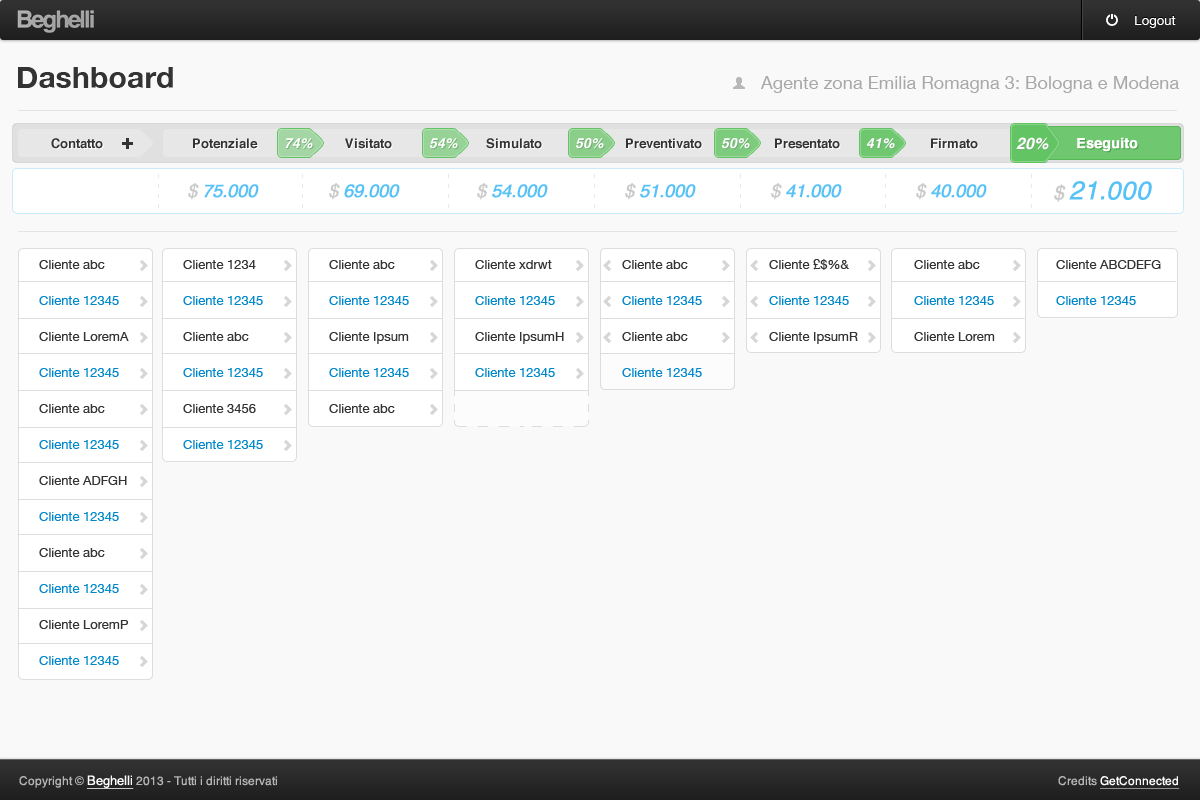Click the user icon before Agente zona

[x=739, y=84]
